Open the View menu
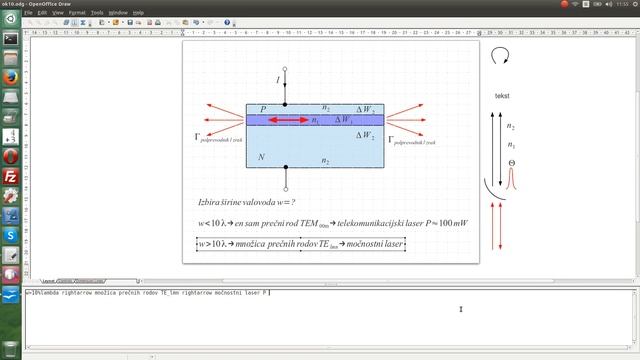This screenshot has height=360, width=640. pos(58,13)
